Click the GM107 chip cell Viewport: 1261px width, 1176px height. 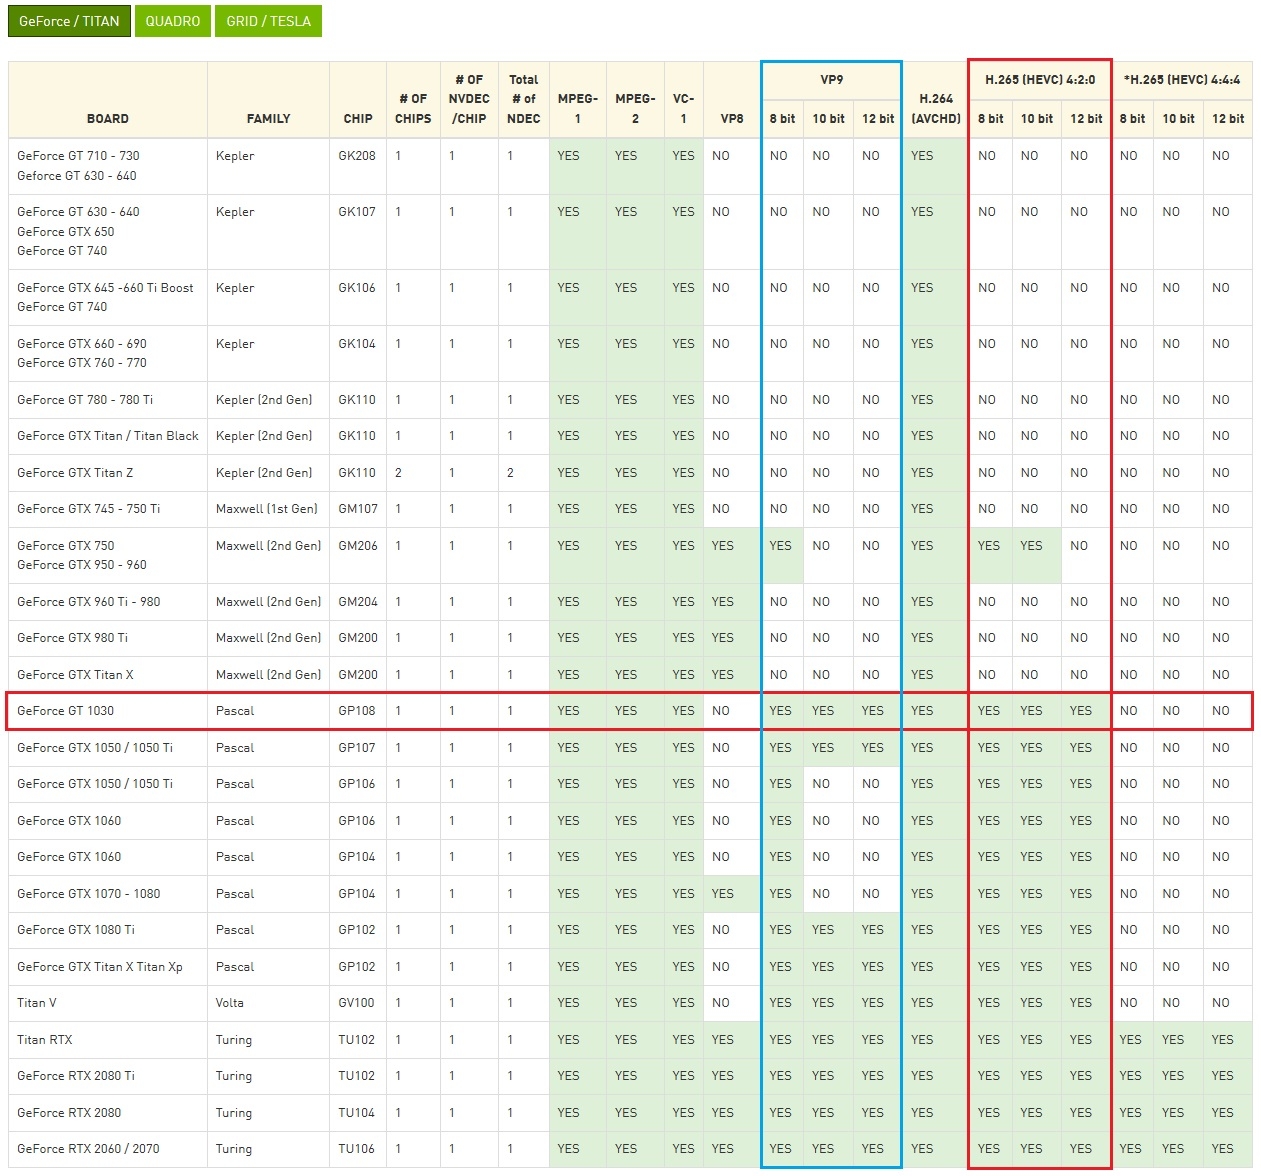tap(358, 509)
